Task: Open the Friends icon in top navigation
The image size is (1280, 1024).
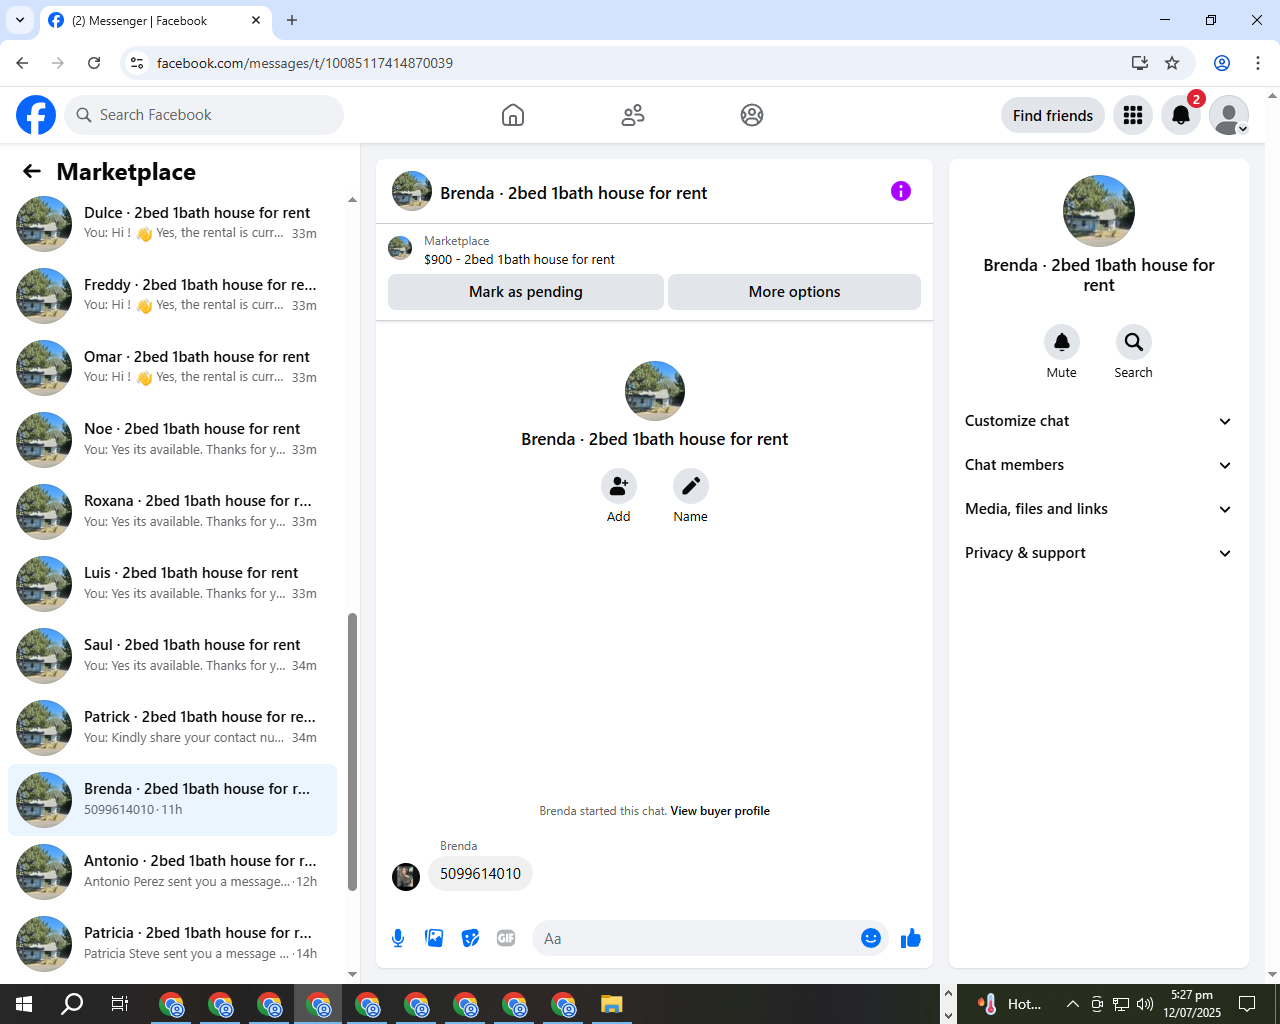Action: tap(633, 115)
